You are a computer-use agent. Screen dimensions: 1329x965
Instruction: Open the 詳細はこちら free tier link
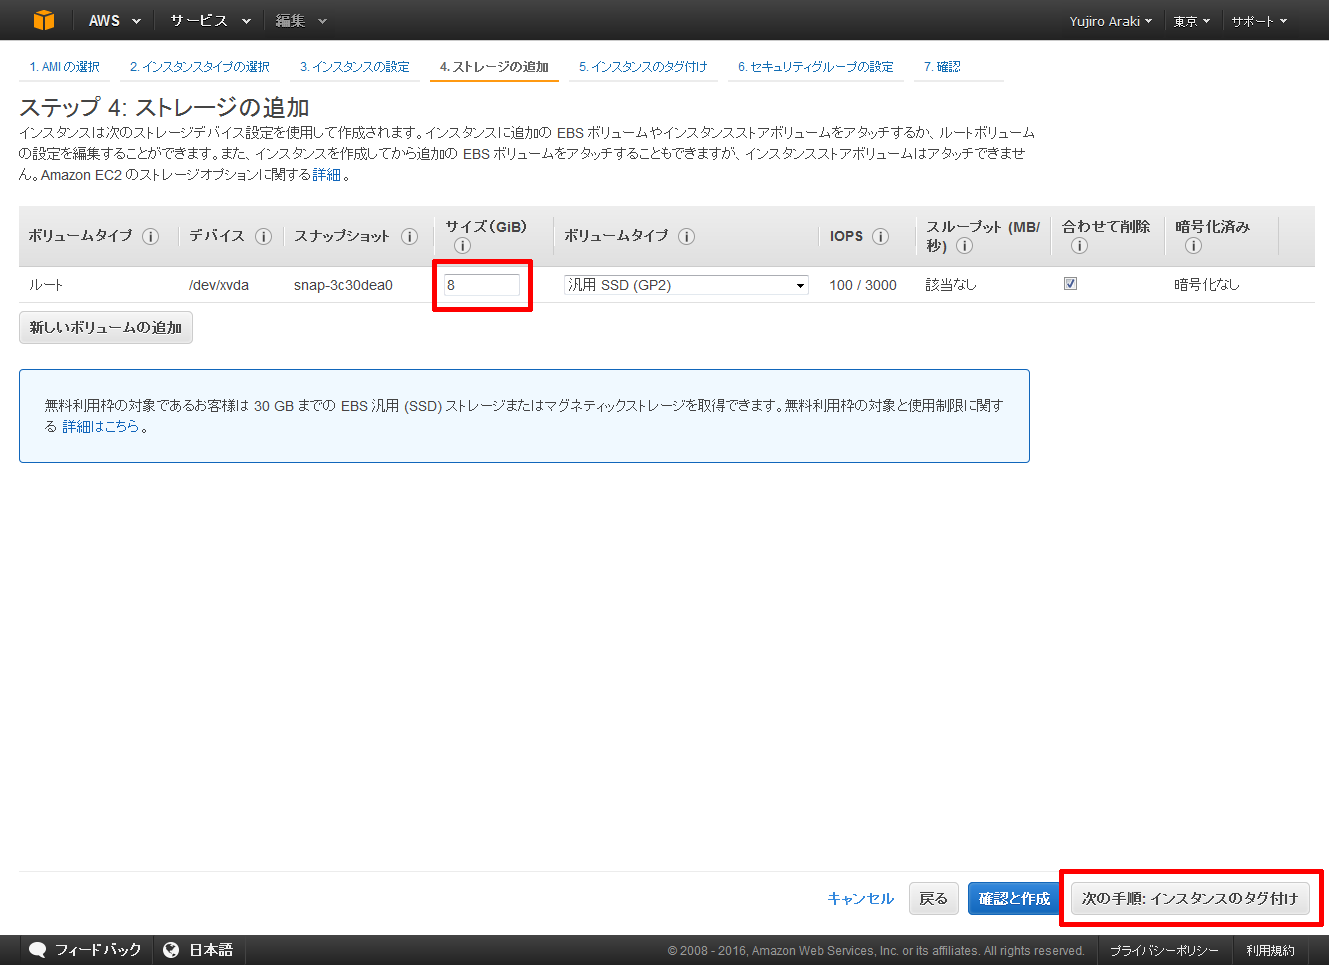pos(101,427)
